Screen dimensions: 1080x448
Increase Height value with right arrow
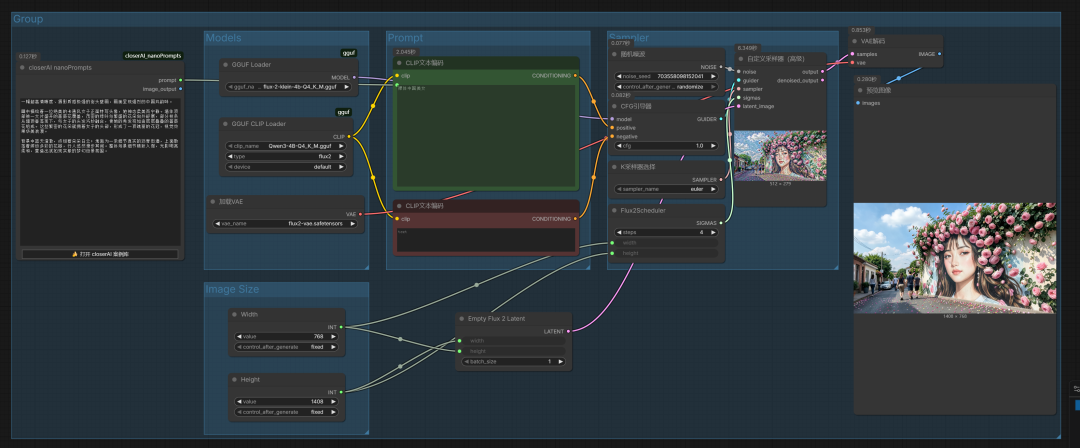pyautogui.click(x=333, y=401)
